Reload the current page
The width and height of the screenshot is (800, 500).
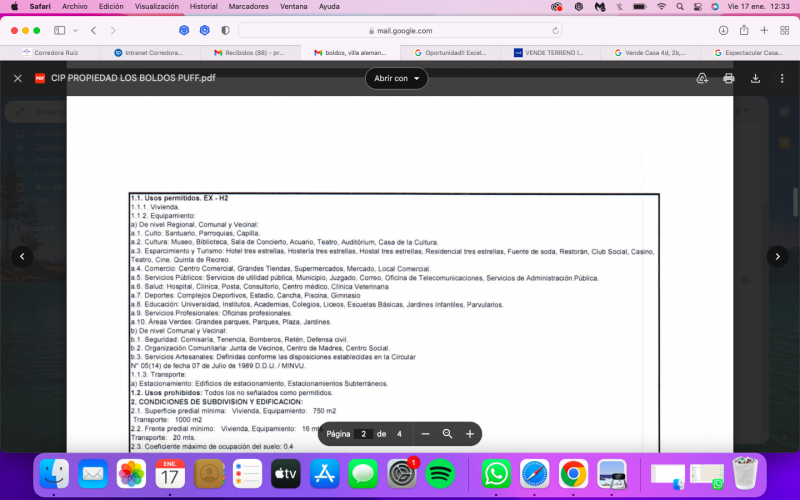point(555,31)
